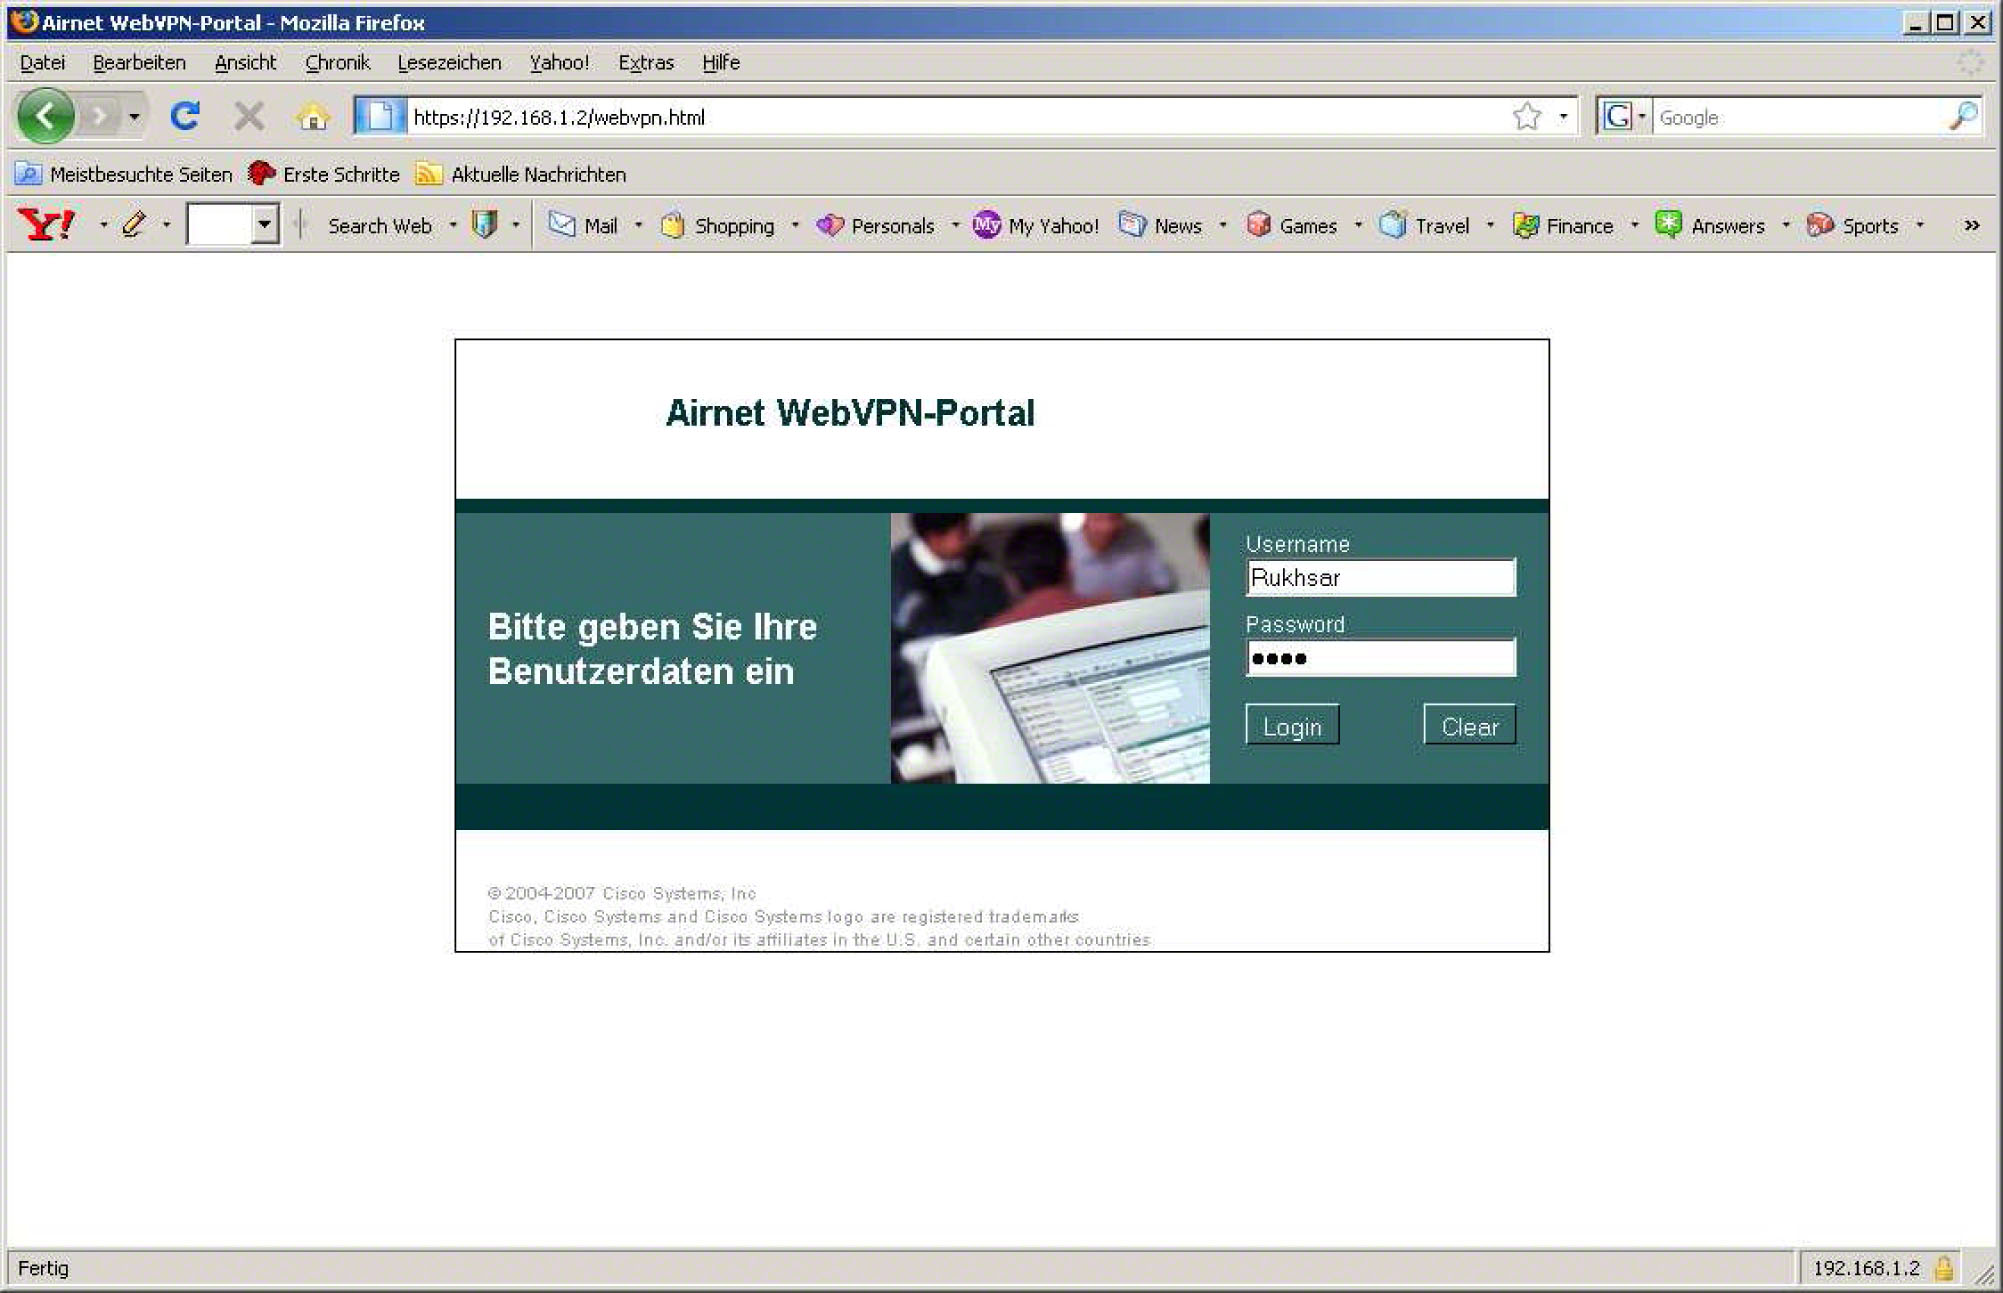Click the Shopping icon on Yahoo toolbar
This screenshot has width=2003, height=1293.
pyautogui.click(x=674, y=225)
